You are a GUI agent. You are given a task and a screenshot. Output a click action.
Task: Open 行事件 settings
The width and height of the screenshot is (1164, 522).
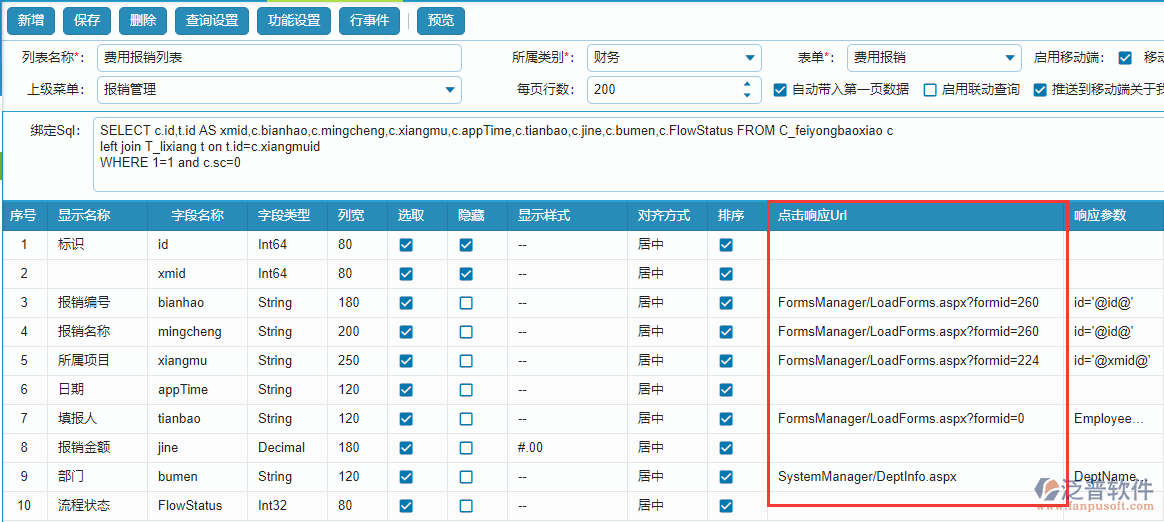click(369, 21)
